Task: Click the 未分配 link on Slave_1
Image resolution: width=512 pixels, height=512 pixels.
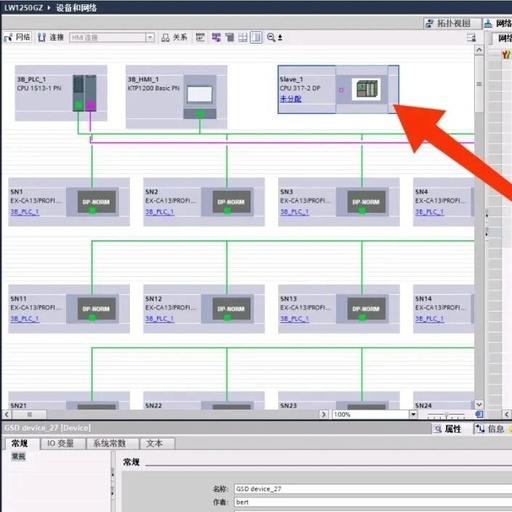Action: pos(291,99)
